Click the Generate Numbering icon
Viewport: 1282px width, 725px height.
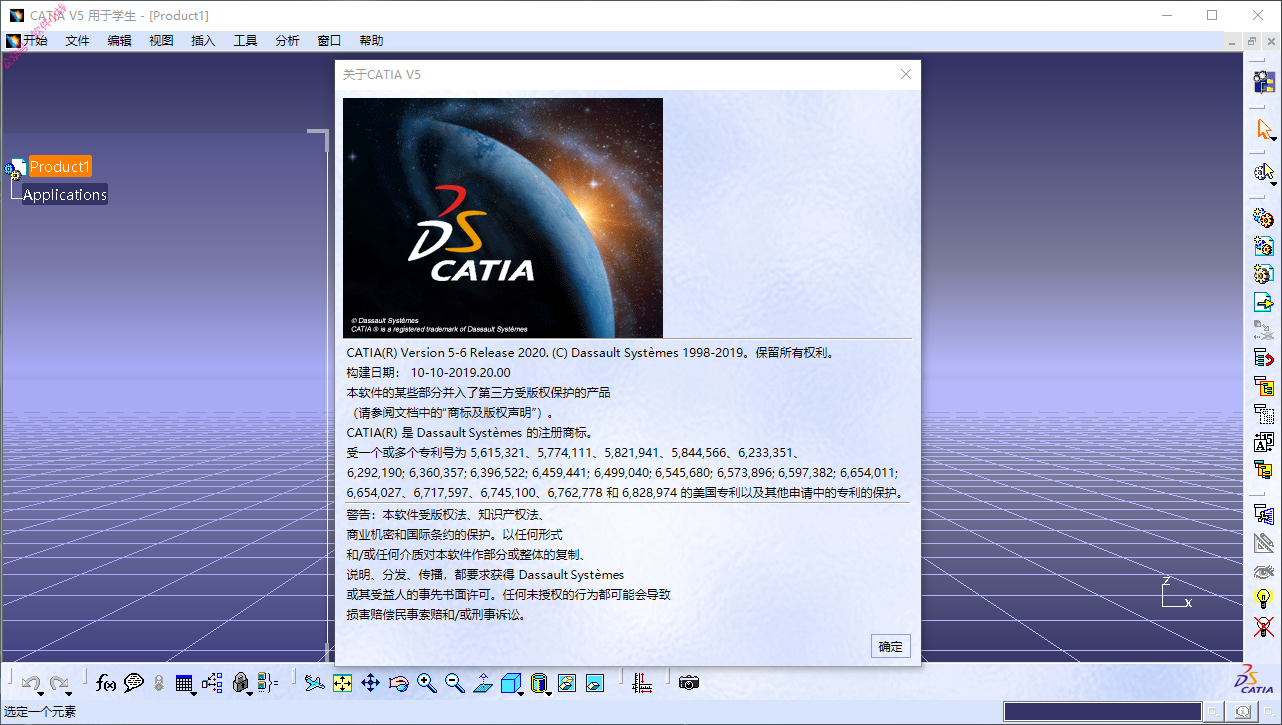click(1264, 441)
